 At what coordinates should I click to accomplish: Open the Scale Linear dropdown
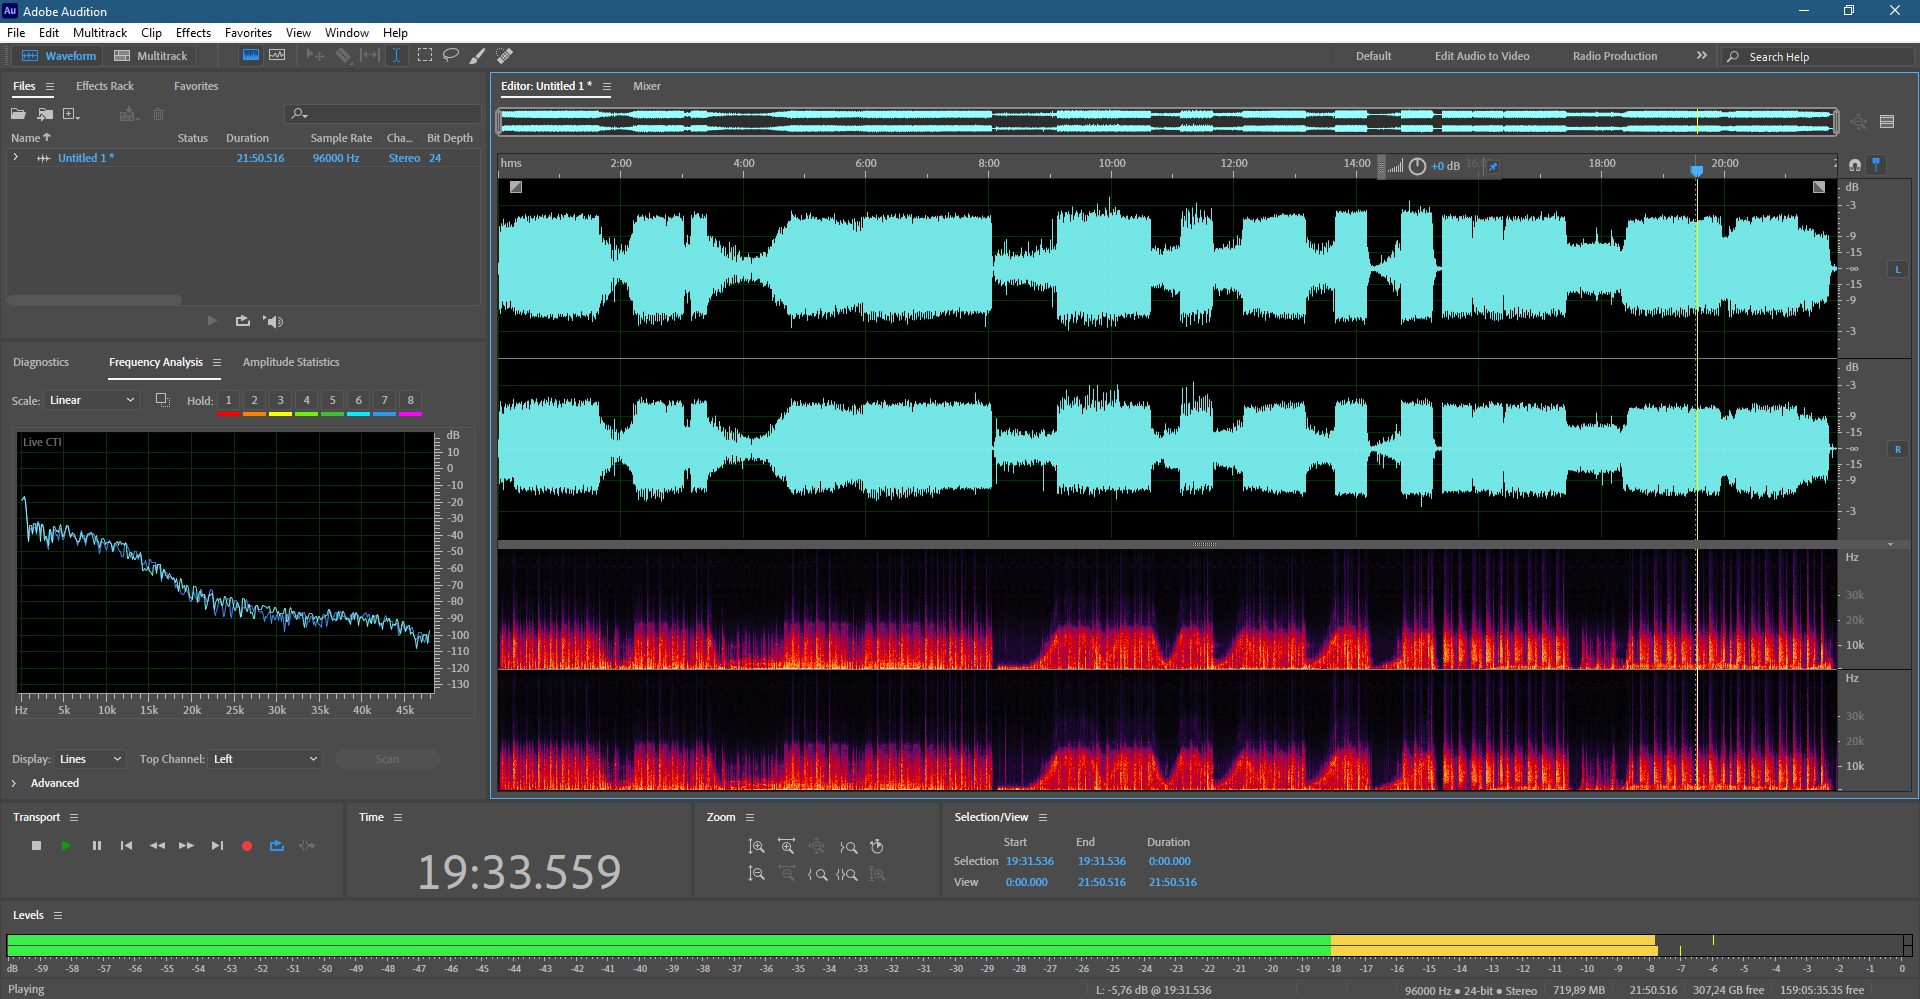coord(90,400)
